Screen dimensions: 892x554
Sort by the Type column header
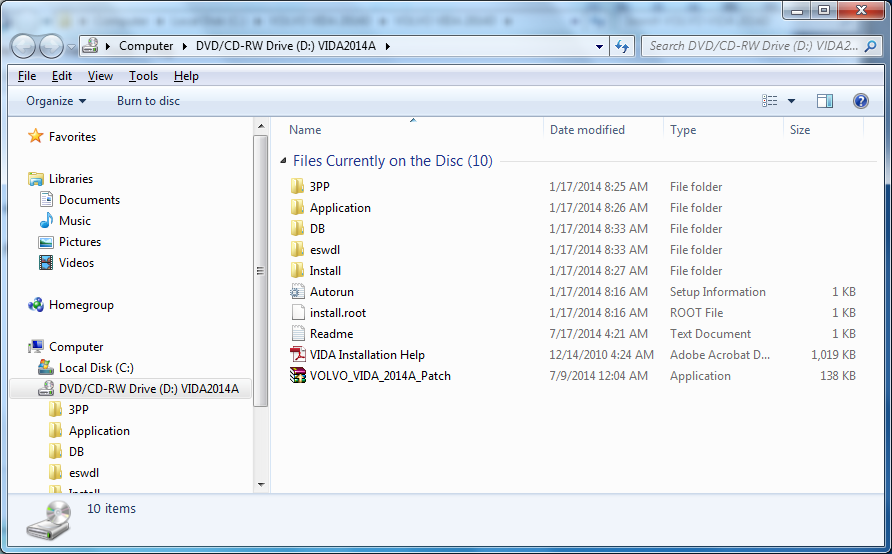tap(683, 130)
